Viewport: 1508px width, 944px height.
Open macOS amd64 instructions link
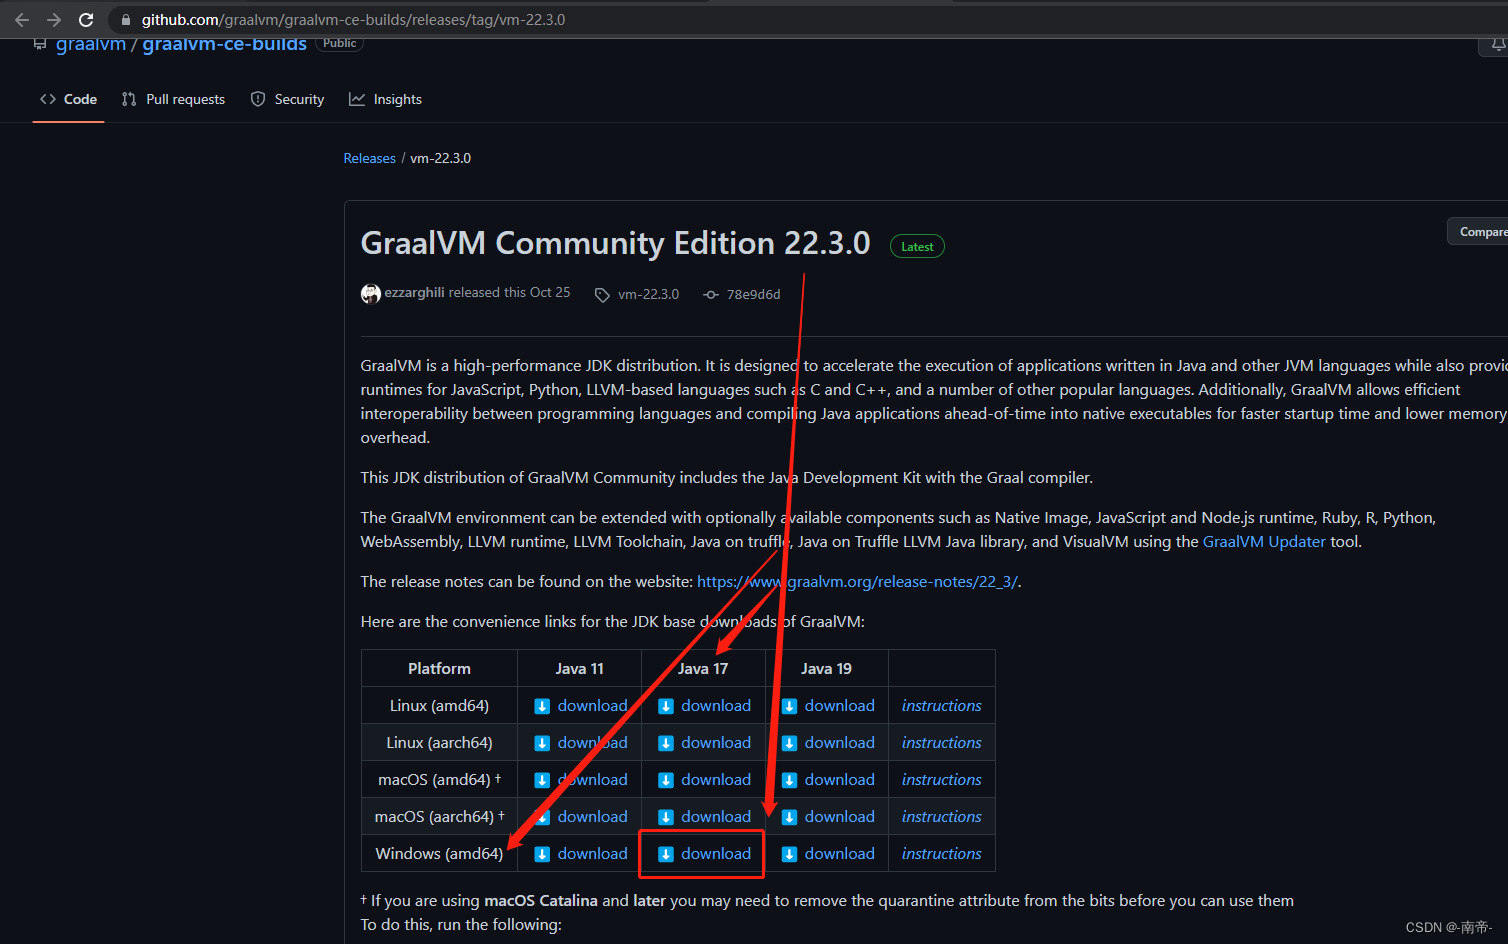tap(941, 779)
